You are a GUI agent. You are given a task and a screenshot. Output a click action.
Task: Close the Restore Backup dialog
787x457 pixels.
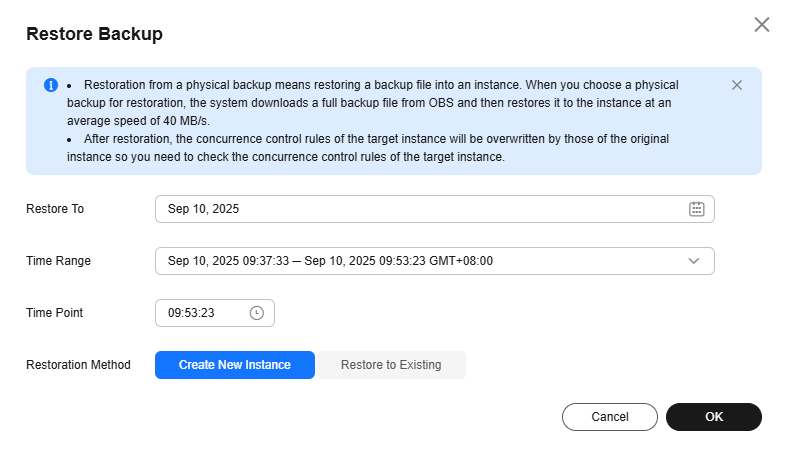pos(761,24)
